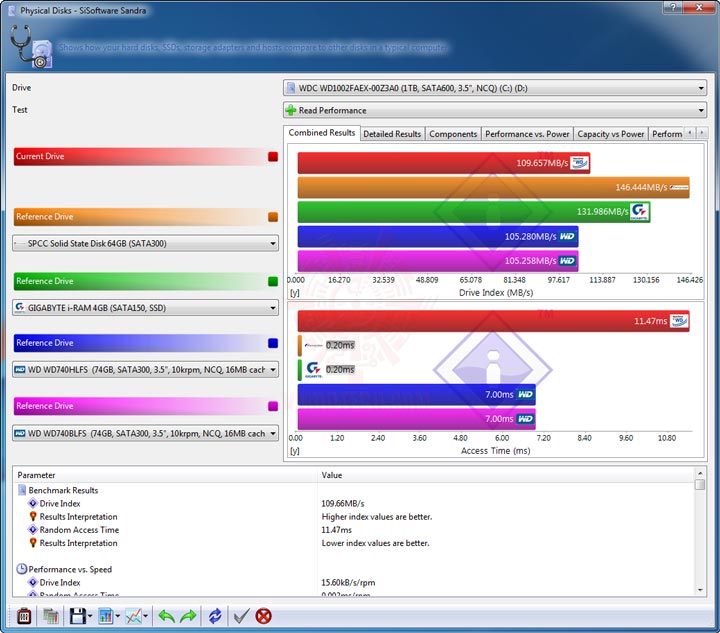Toggle the green Reference Drive square
Image resolution: width=720 pixels, height=633 pixels.
pos(273,281)
